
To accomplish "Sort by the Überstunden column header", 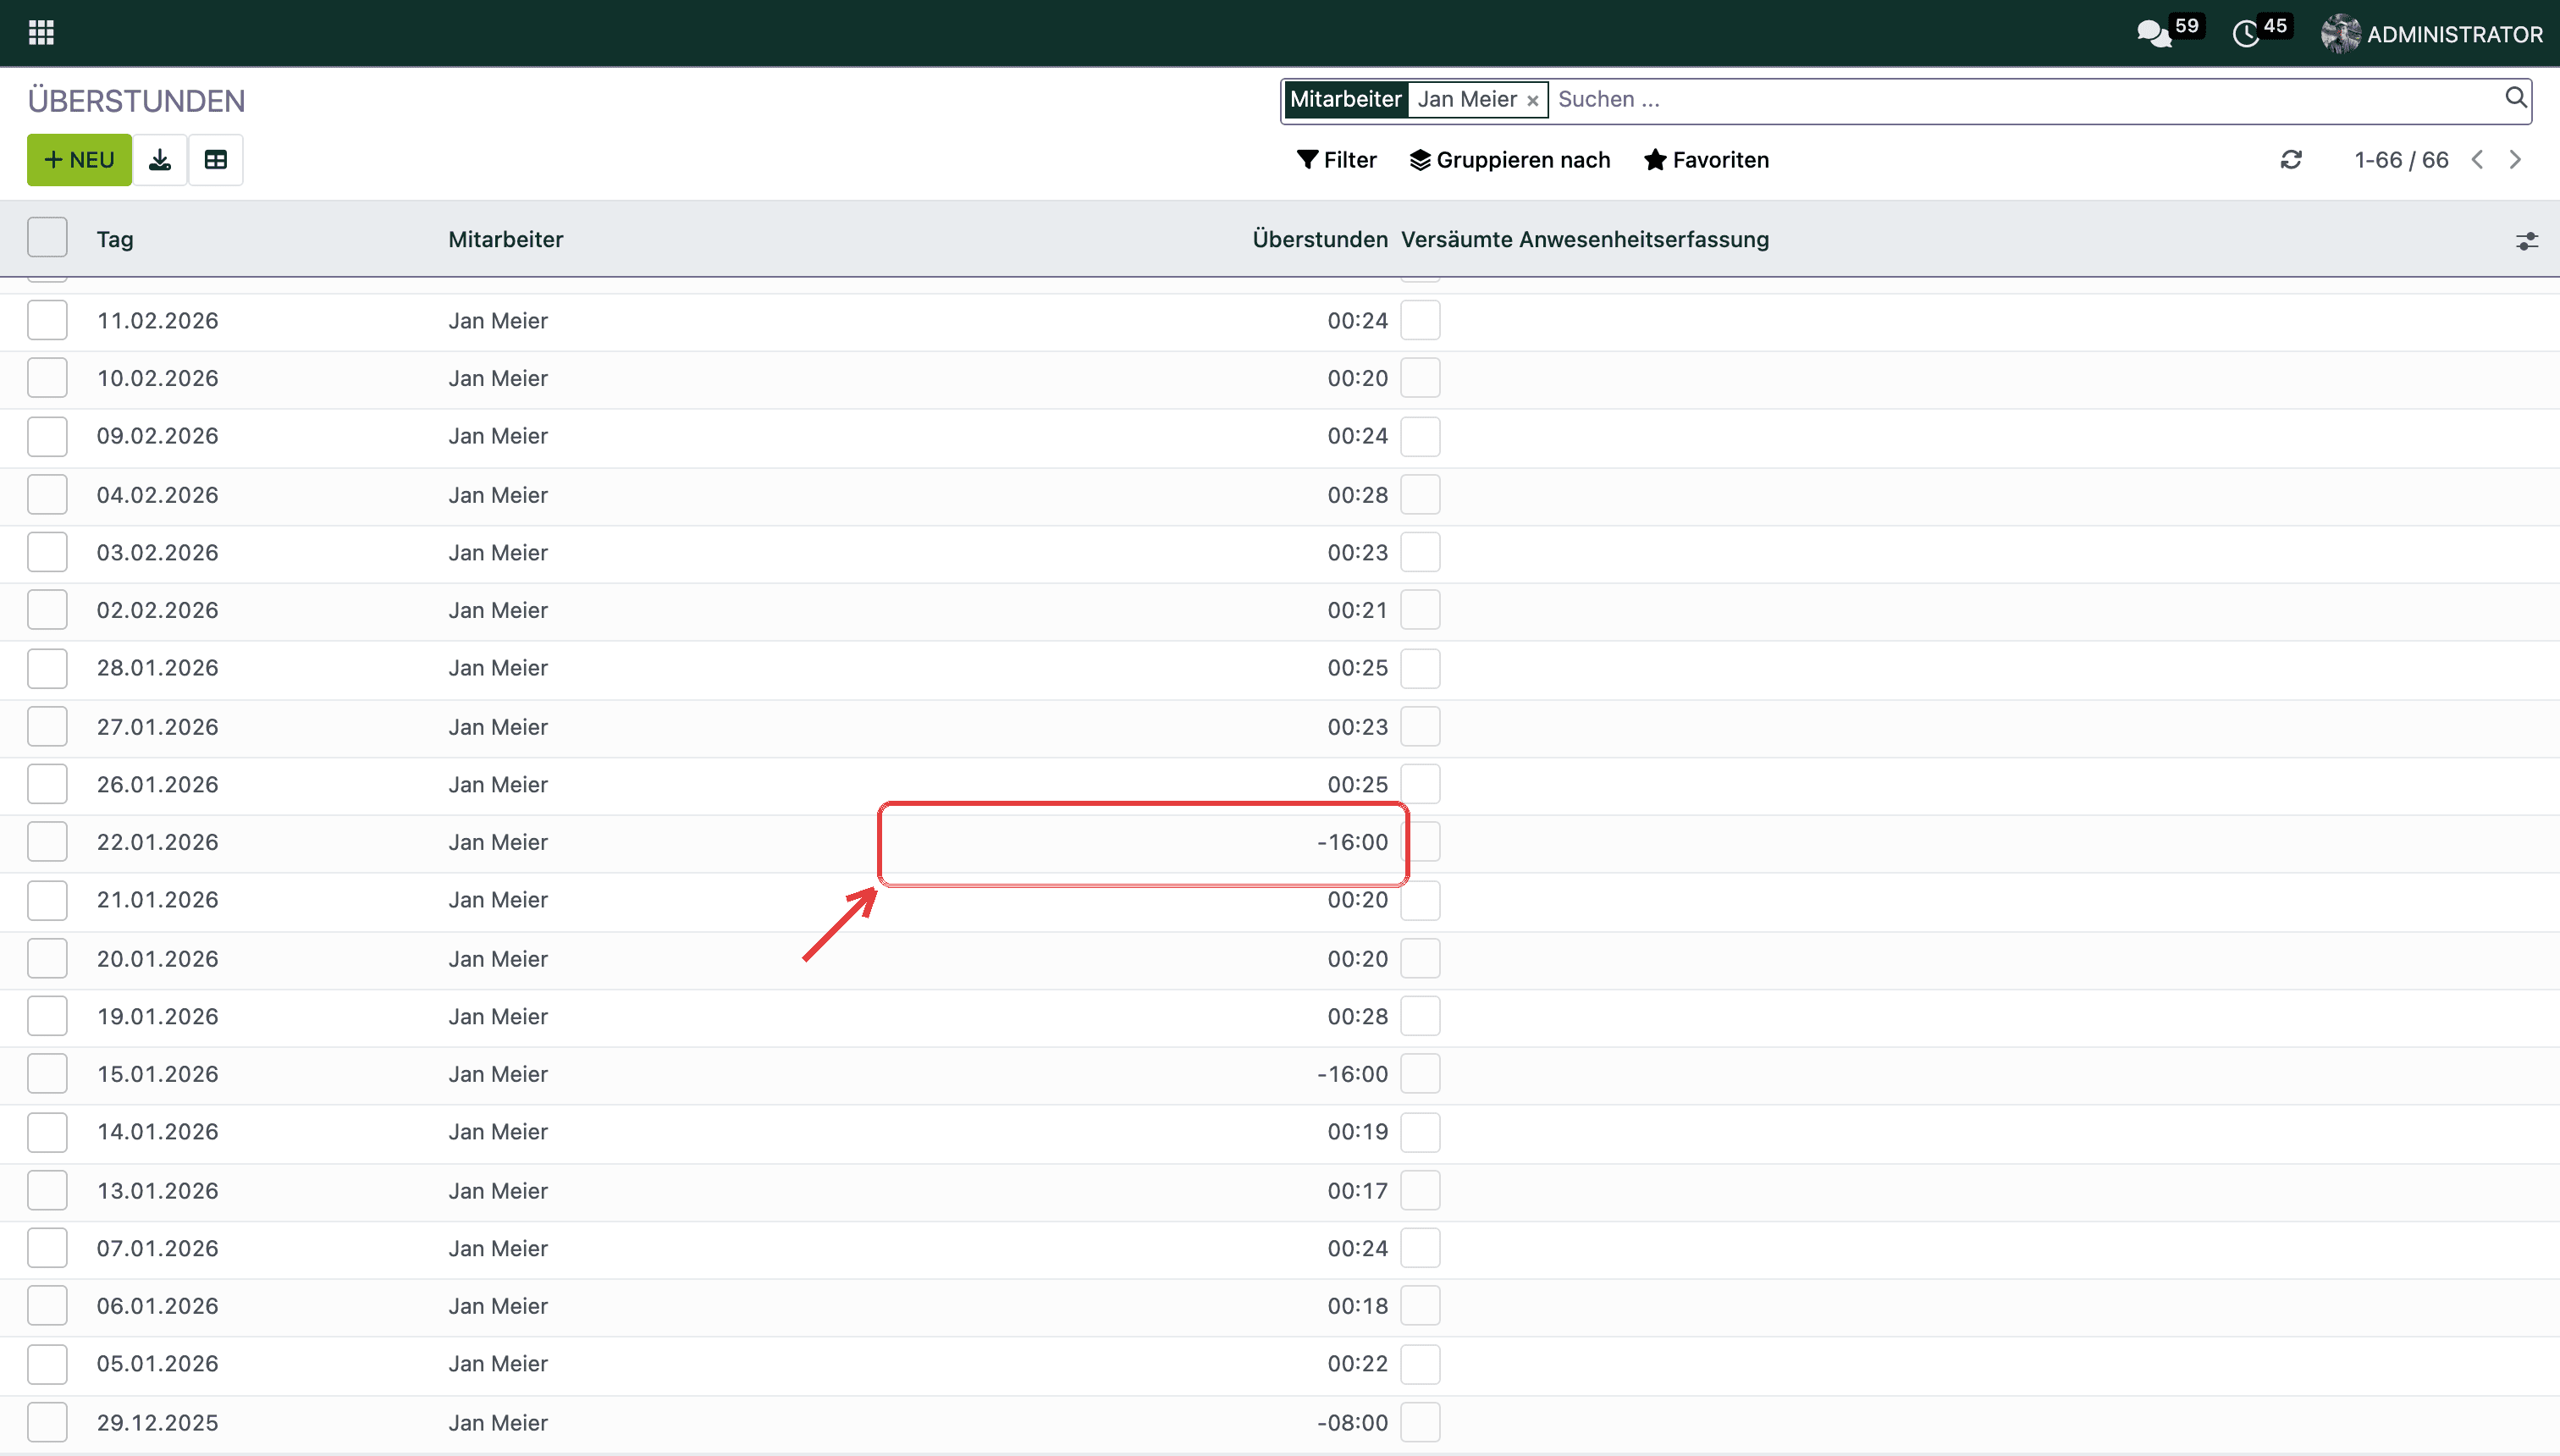I will point(1320,239).
